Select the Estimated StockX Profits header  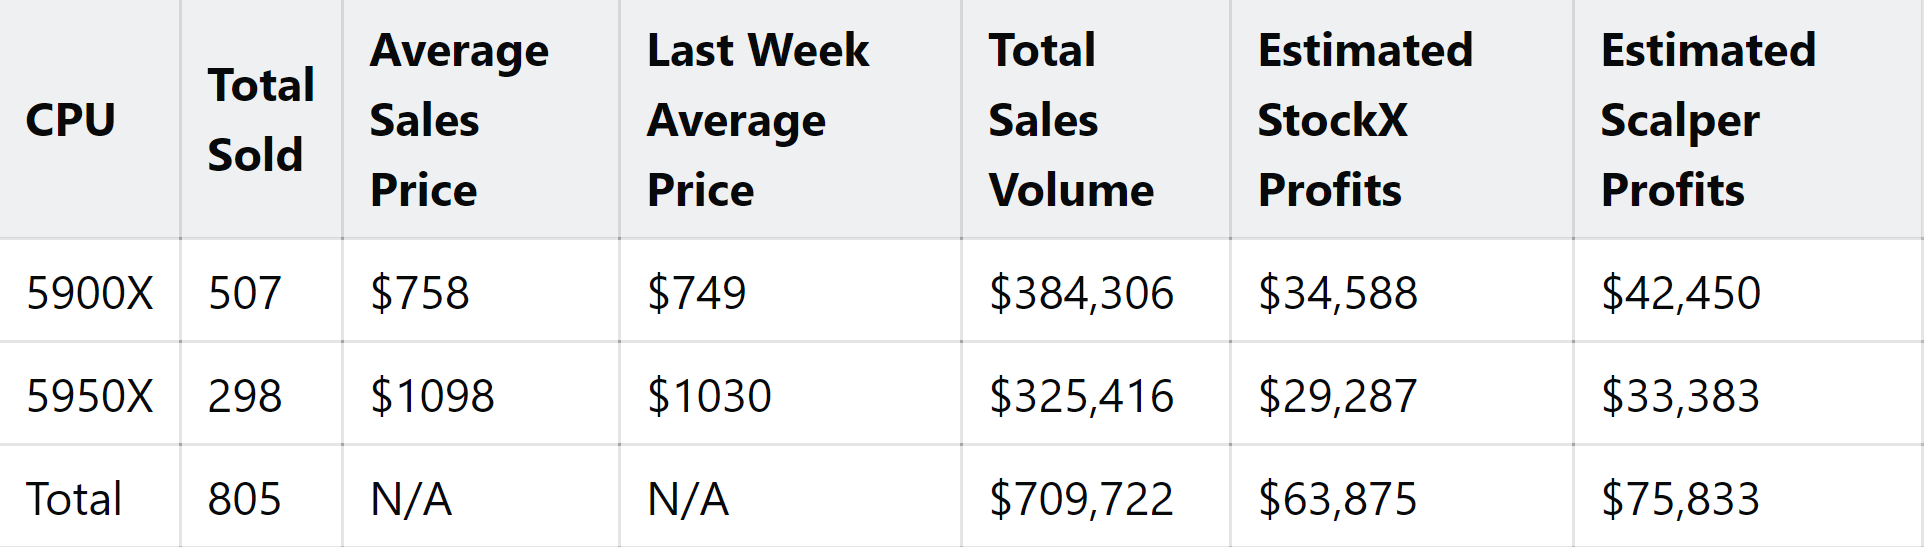1365,120
